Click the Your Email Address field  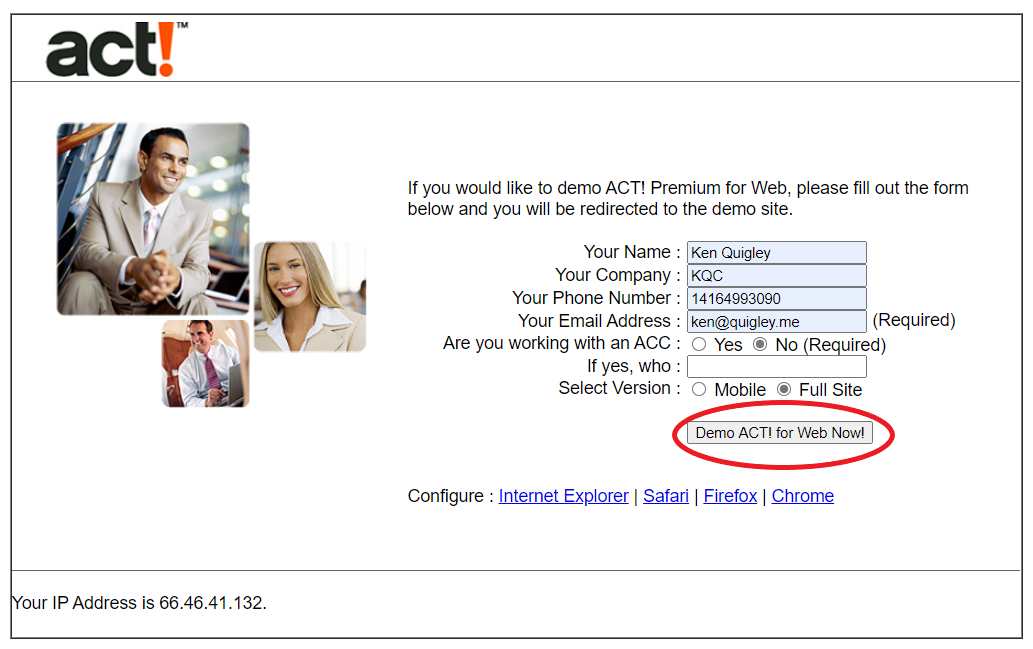click(x=776, y=322)
